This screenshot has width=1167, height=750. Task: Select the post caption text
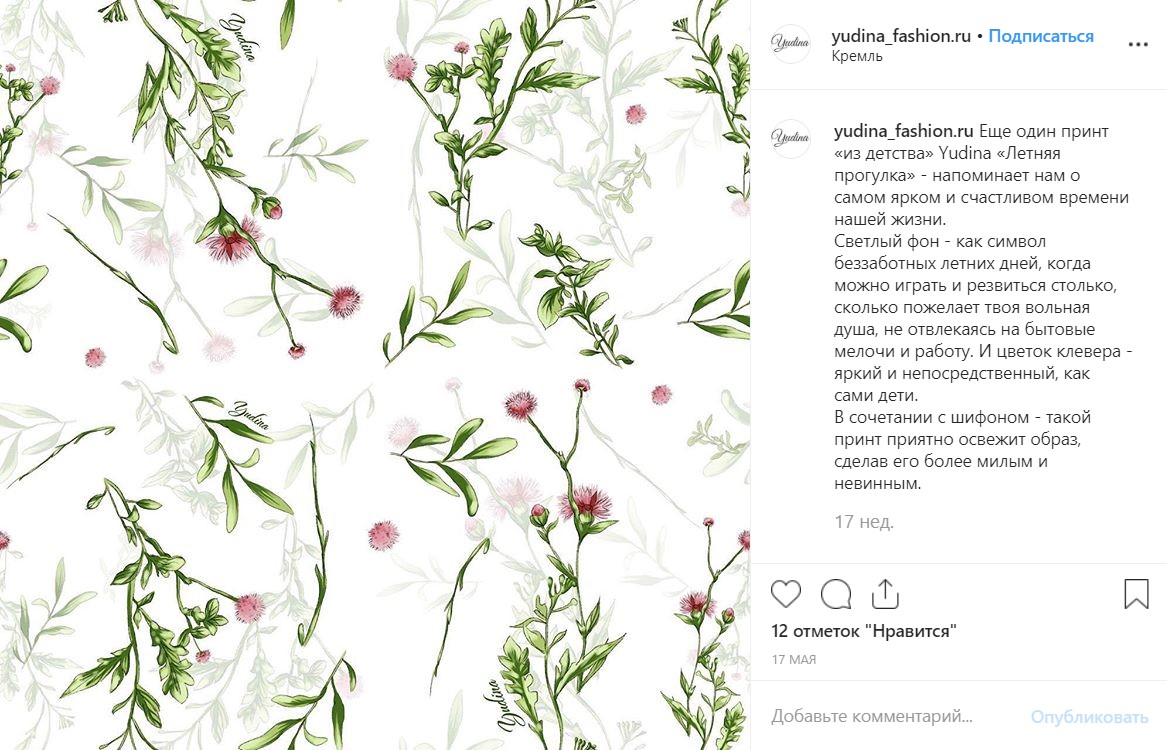(x=982, y=307)
